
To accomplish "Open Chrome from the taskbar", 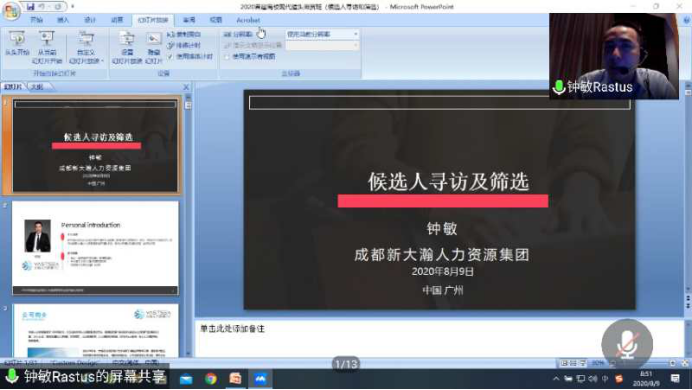I will (211, 379).
